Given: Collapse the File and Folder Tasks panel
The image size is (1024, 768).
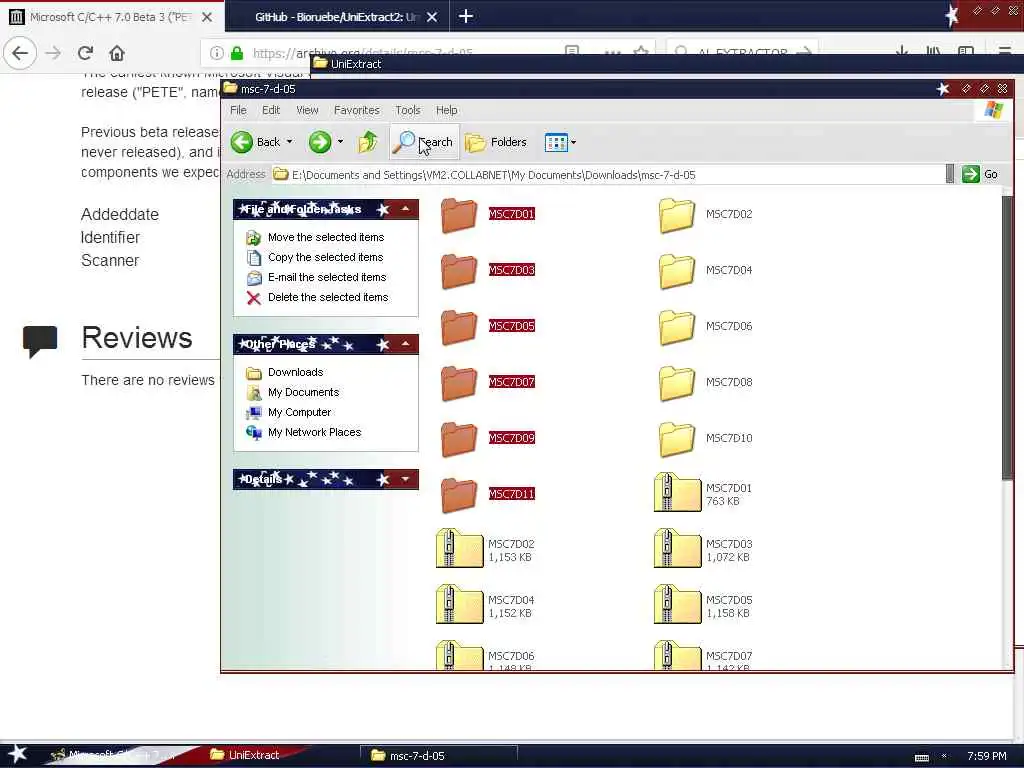Looking at the screenshot, I should click(x=406, y=209).
